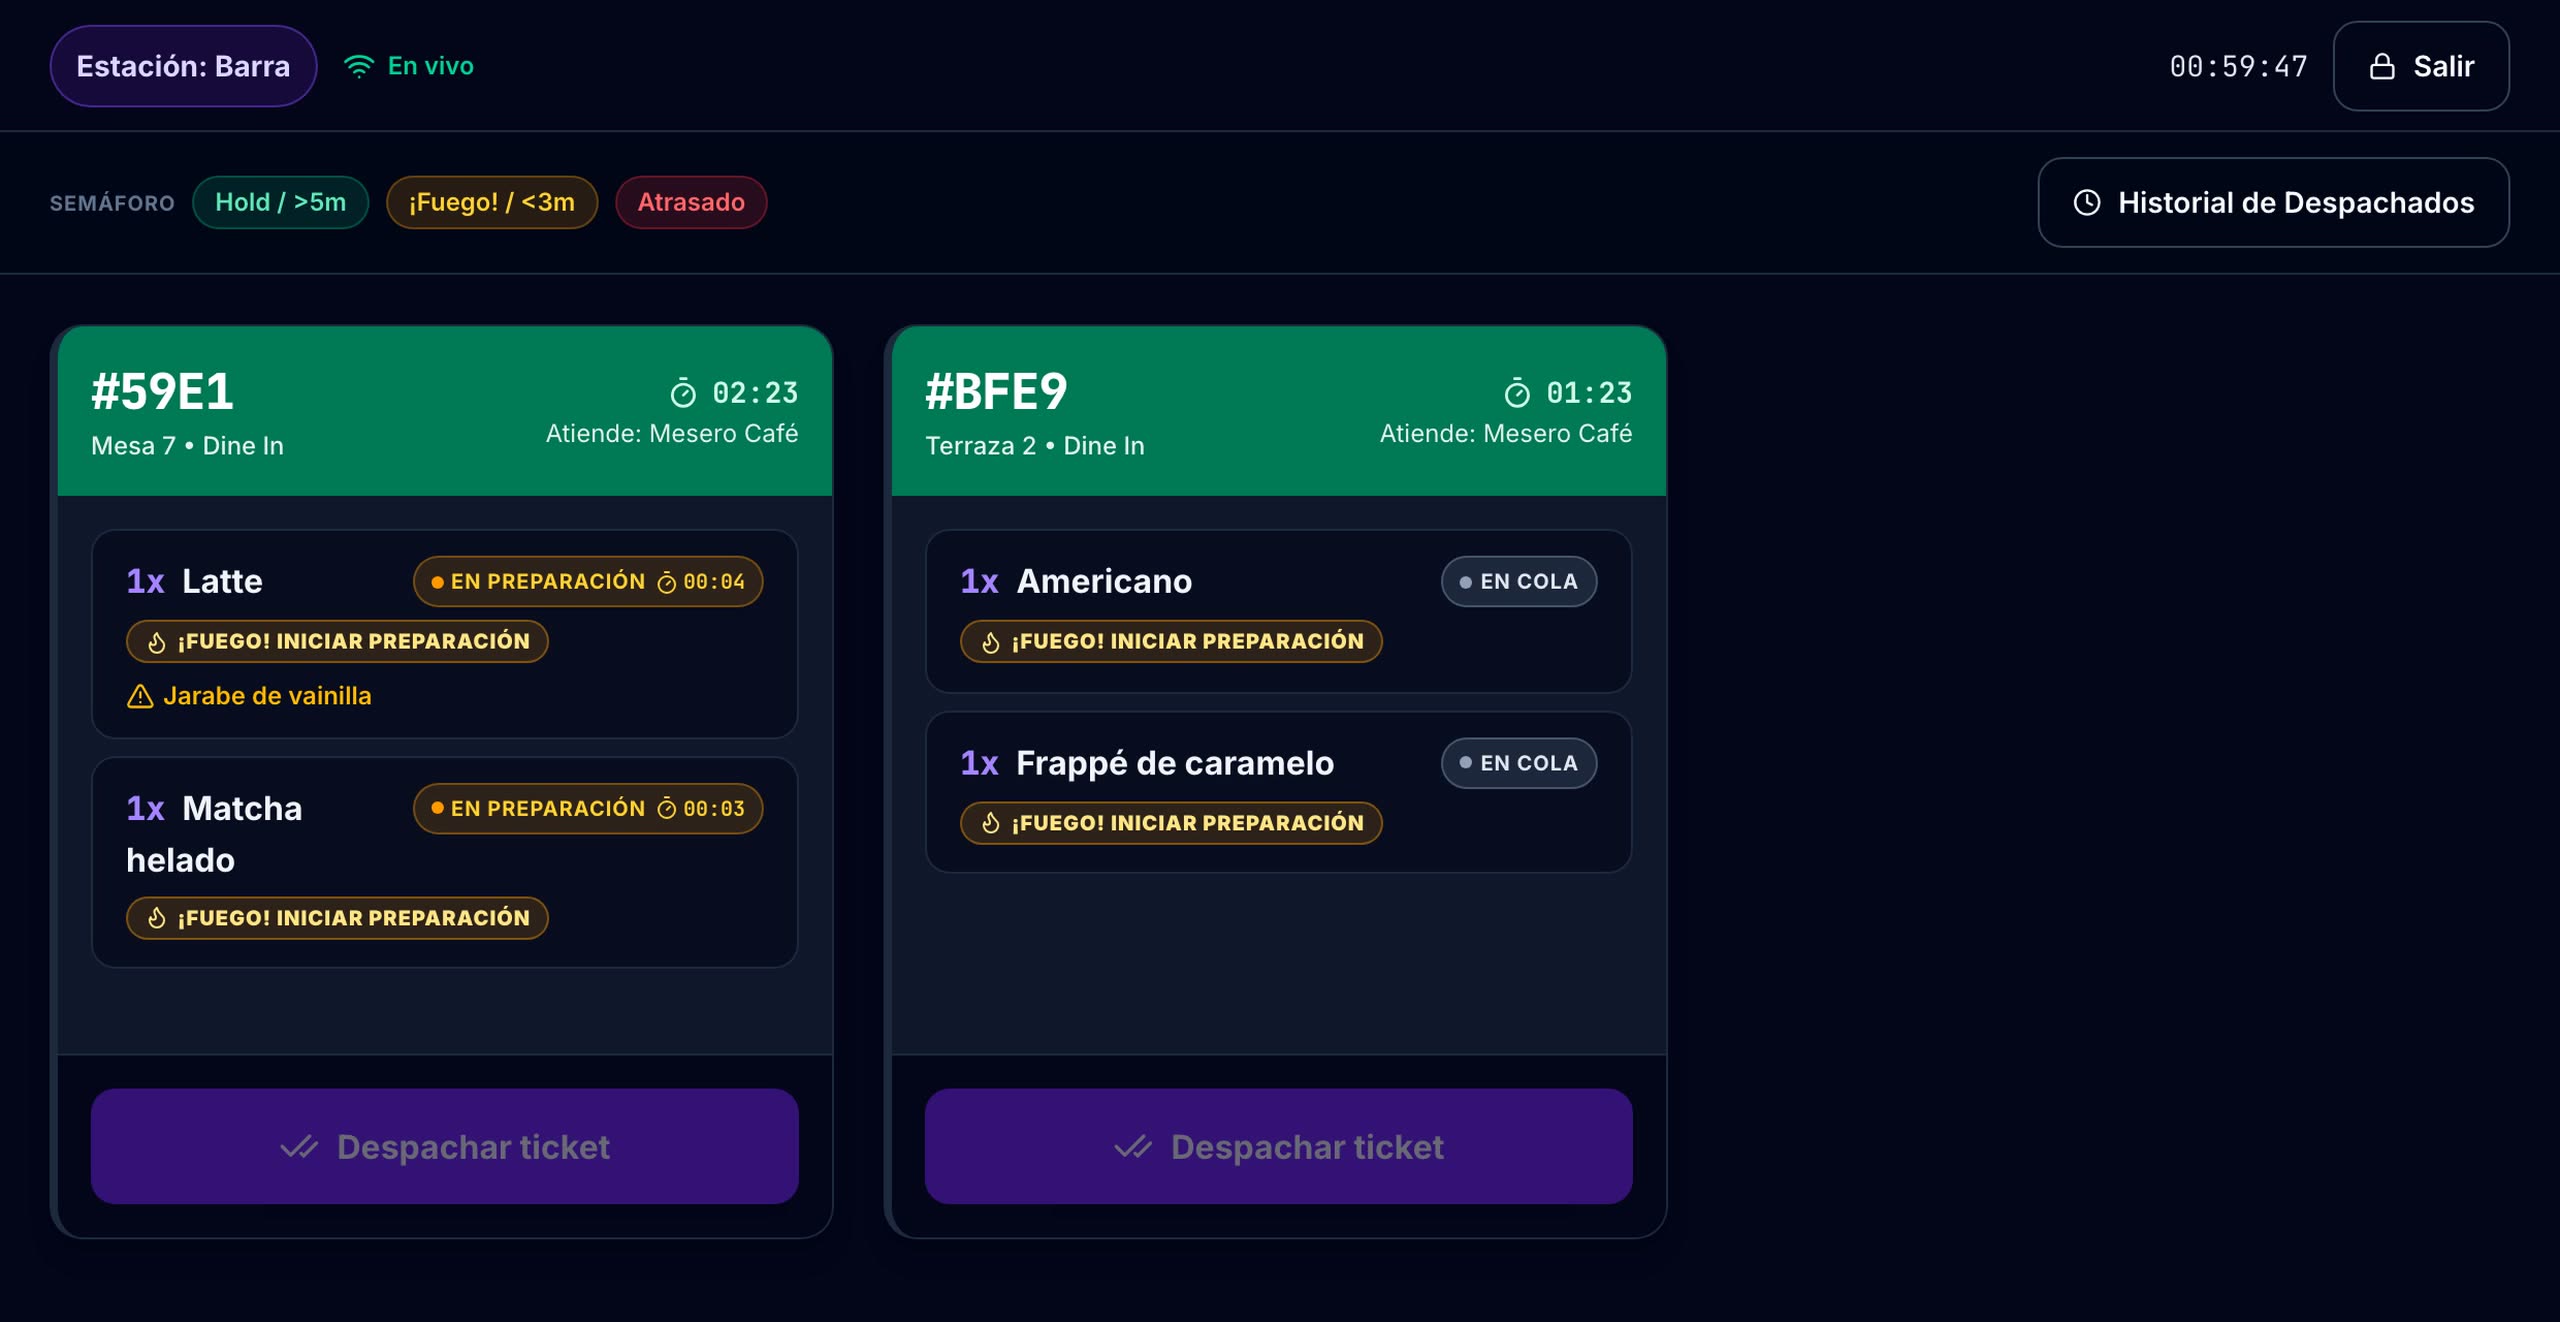Click the timer icon in Latte status badge
2560x1322 pixels.
[667, 582]
